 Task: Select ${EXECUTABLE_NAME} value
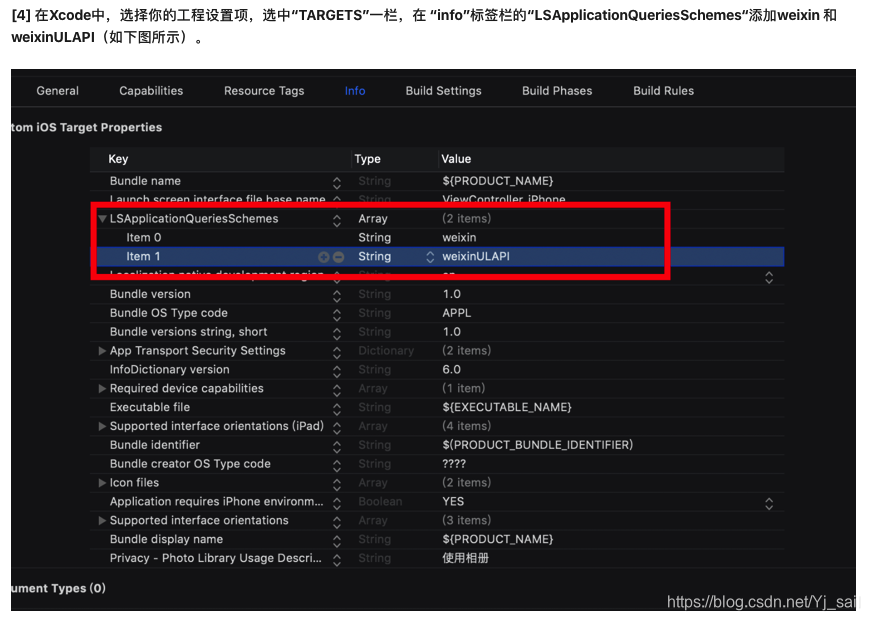coord(507,407)
